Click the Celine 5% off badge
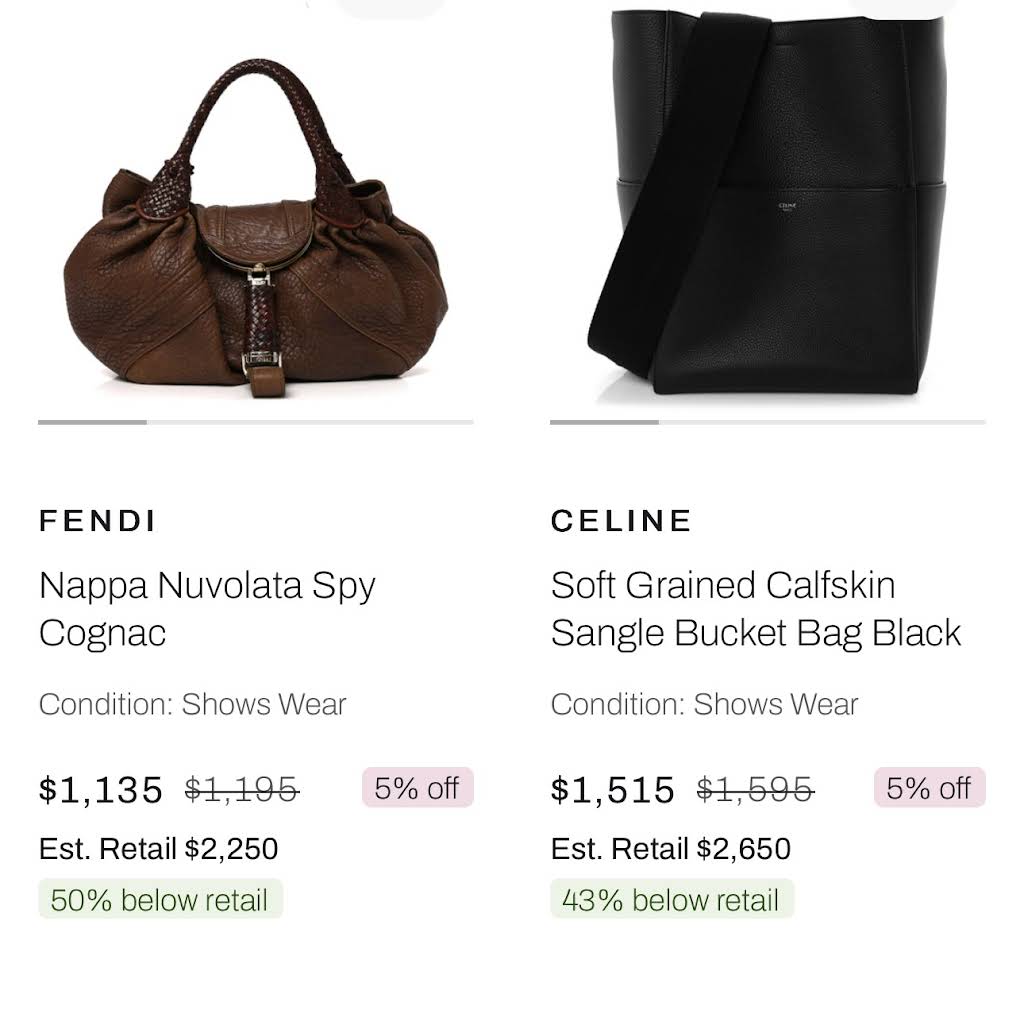This screenshot has height=1024, width=1024. pos(929,788)
